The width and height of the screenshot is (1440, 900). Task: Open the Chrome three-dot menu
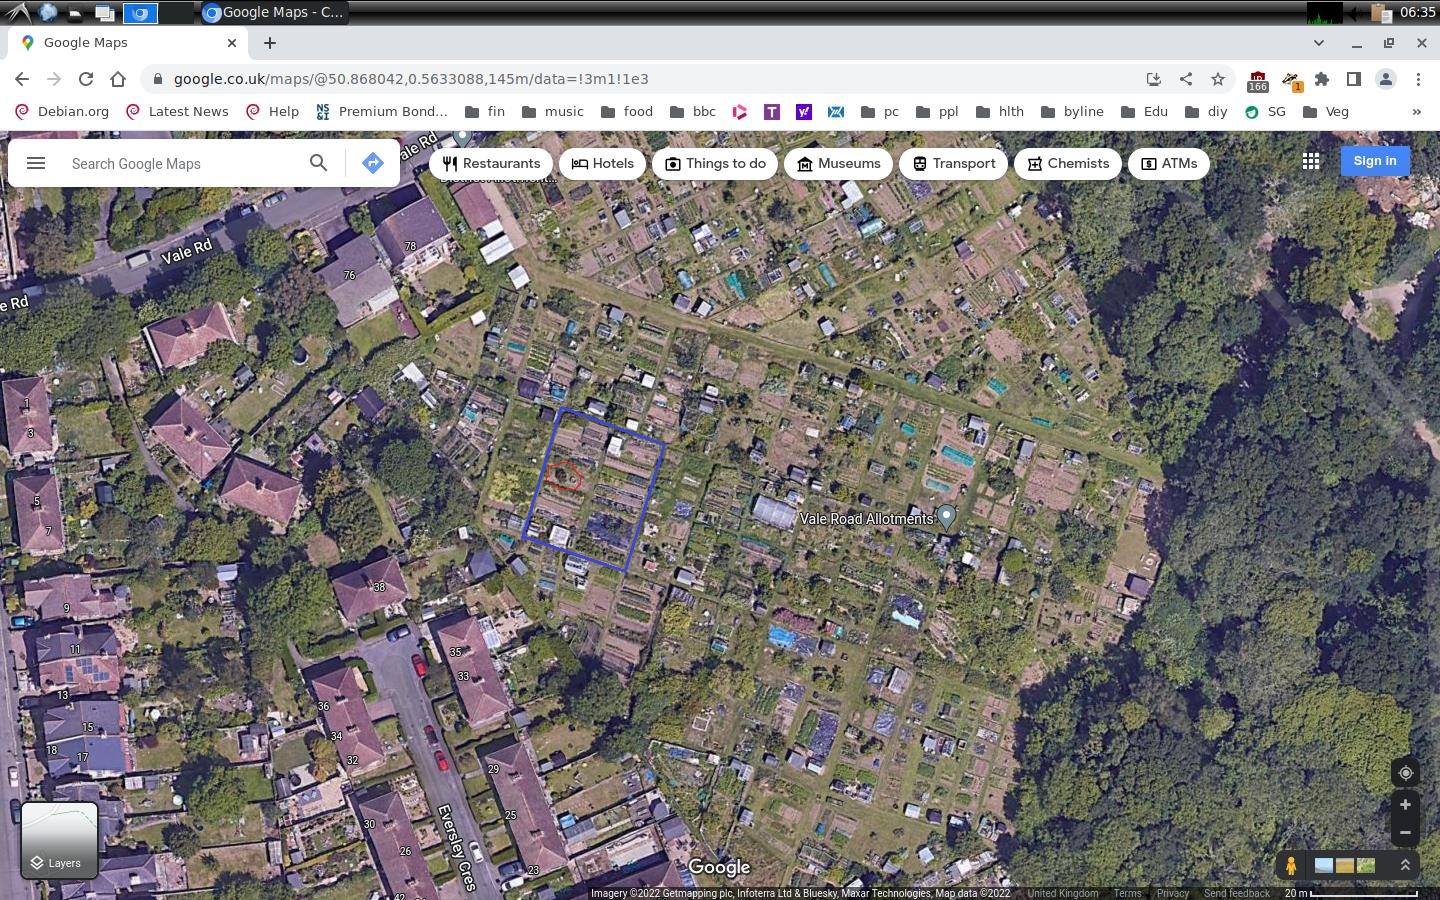[1418, 79]
